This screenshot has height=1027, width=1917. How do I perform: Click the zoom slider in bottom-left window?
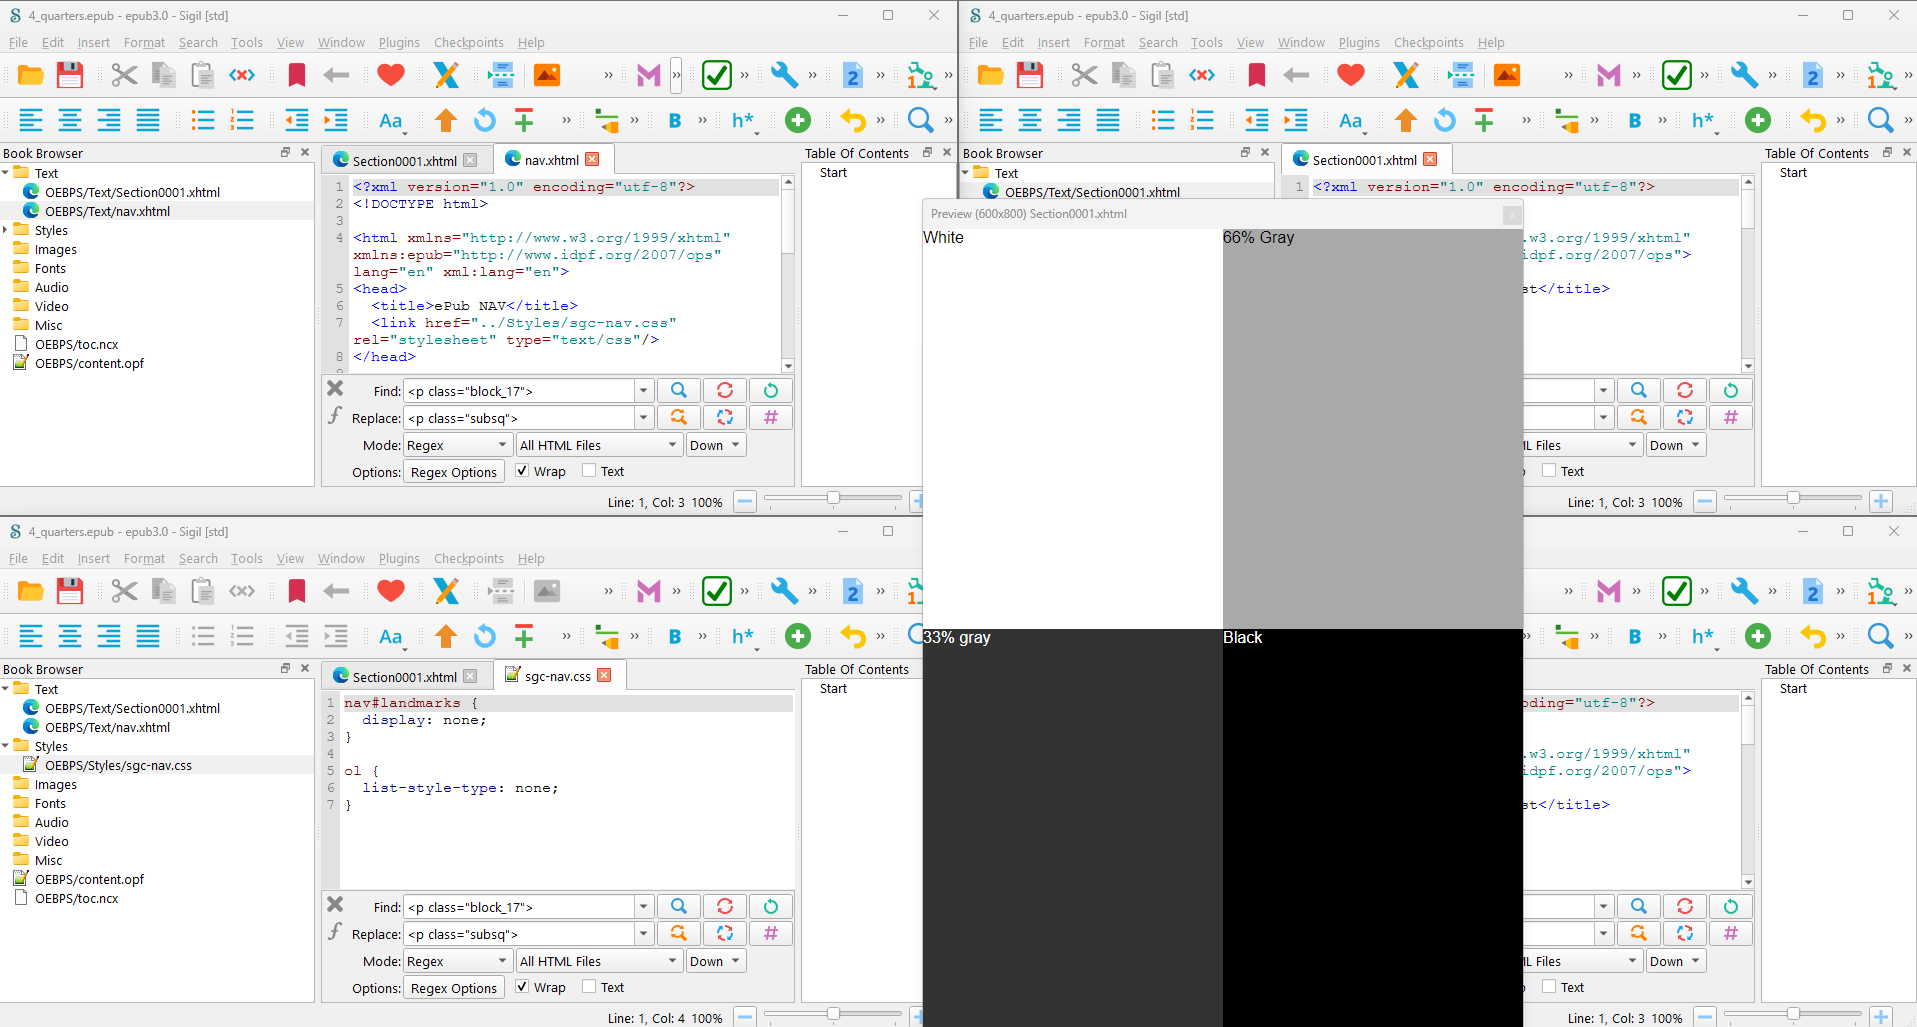833,1014
